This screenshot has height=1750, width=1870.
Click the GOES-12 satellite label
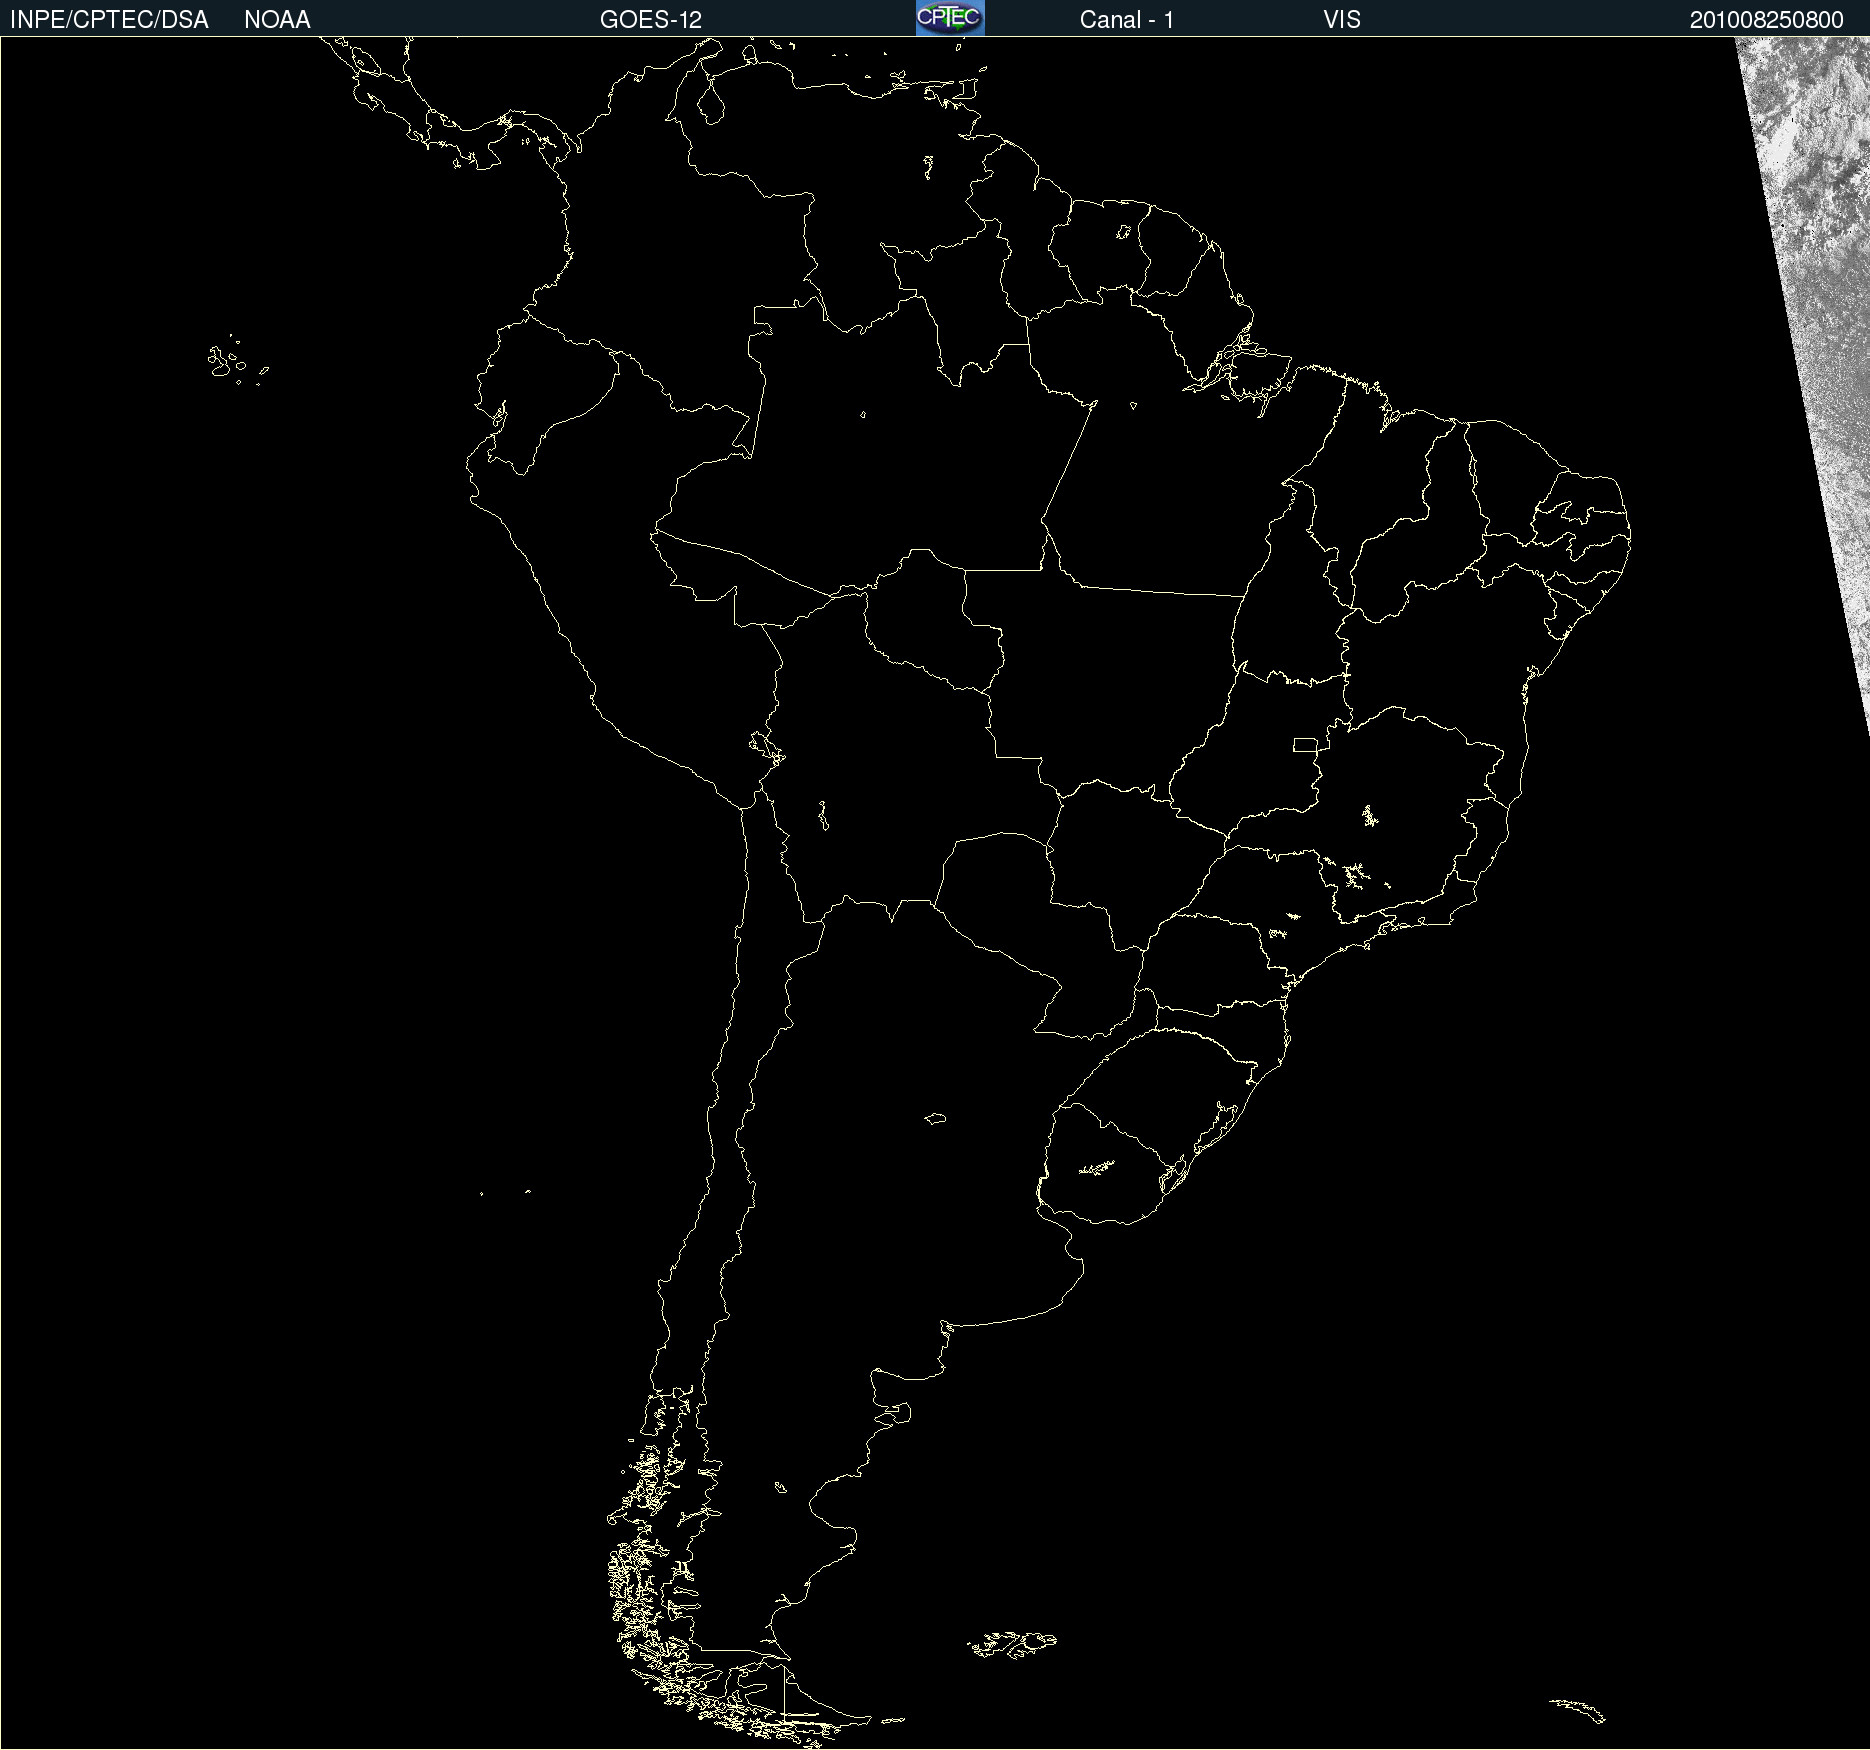click(x=651, y=20)
